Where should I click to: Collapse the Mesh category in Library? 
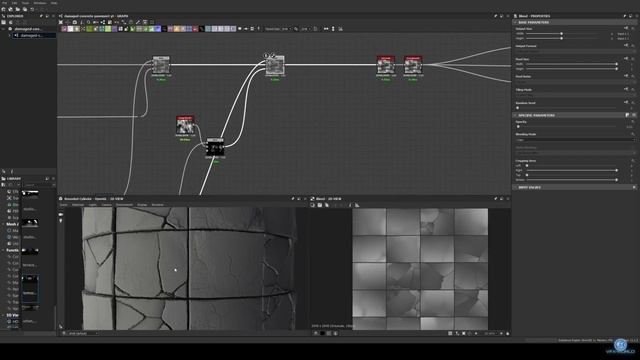coord(3,224)
